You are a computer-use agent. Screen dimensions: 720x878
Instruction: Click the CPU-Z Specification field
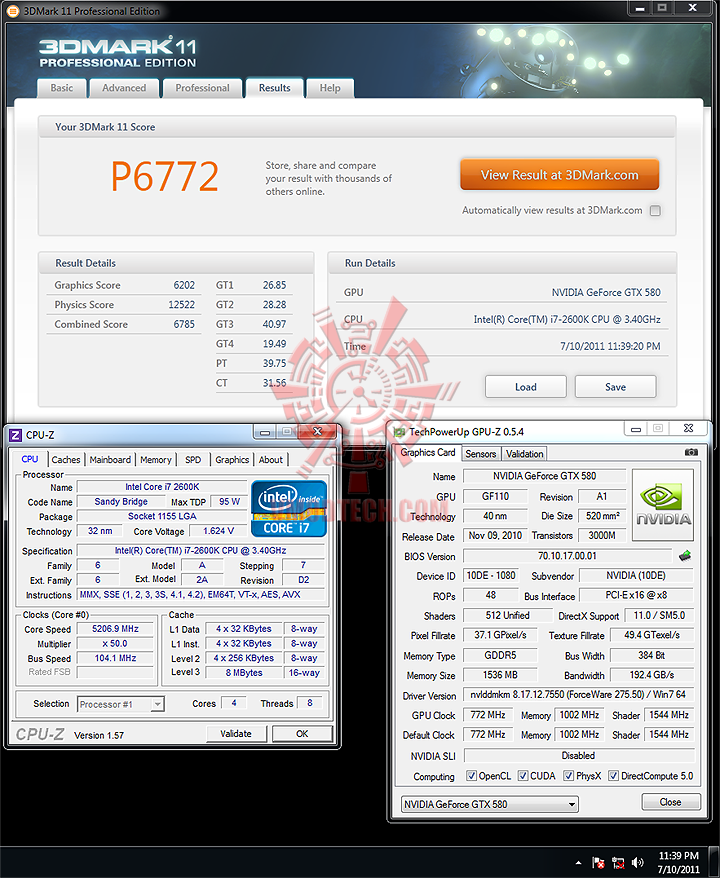200,550
